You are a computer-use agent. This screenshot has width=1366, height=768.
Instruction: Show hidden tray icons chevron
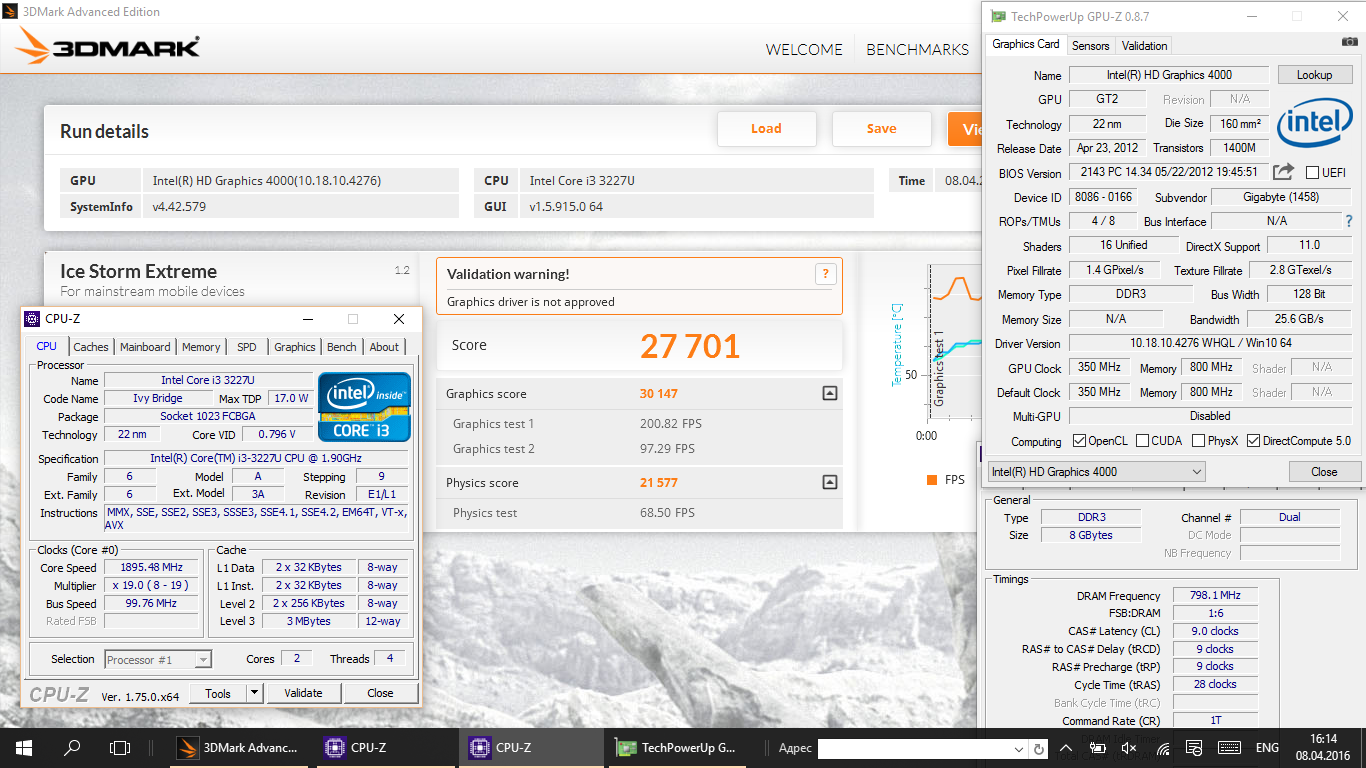[1067, 747]
